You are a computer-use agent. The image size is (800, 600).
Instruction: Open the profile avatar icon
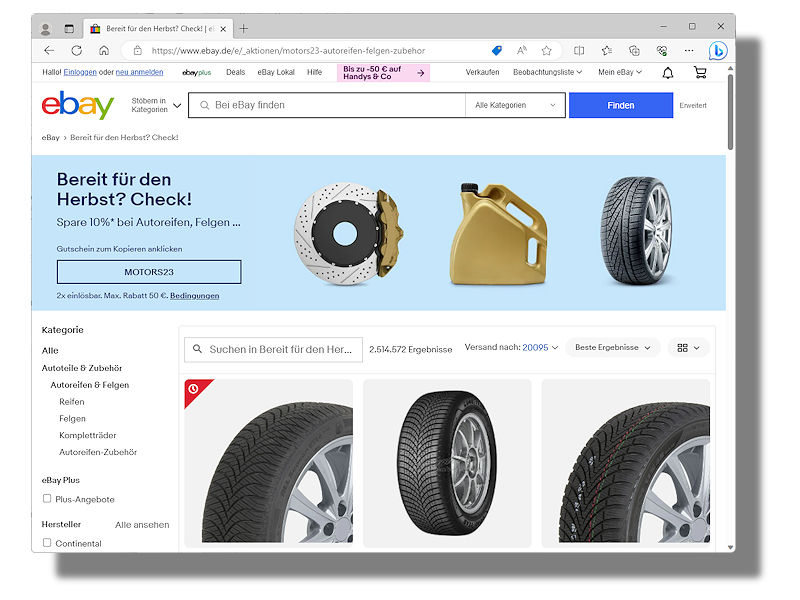(45, 29)
